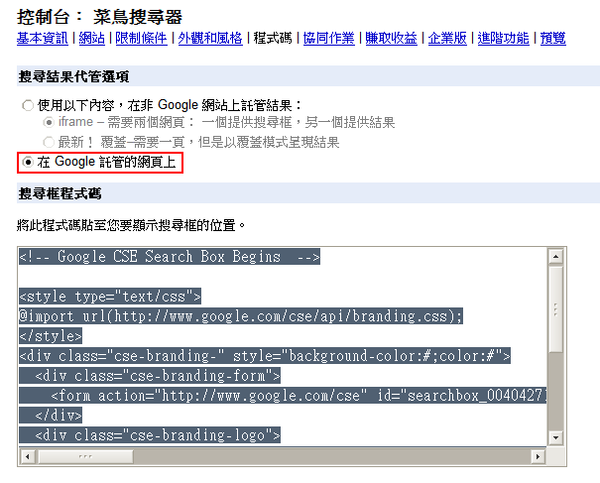Select radio for hosting on non-Google site
Image resolution: width=600 pixels, height=483 pixels.
[28, 105]
